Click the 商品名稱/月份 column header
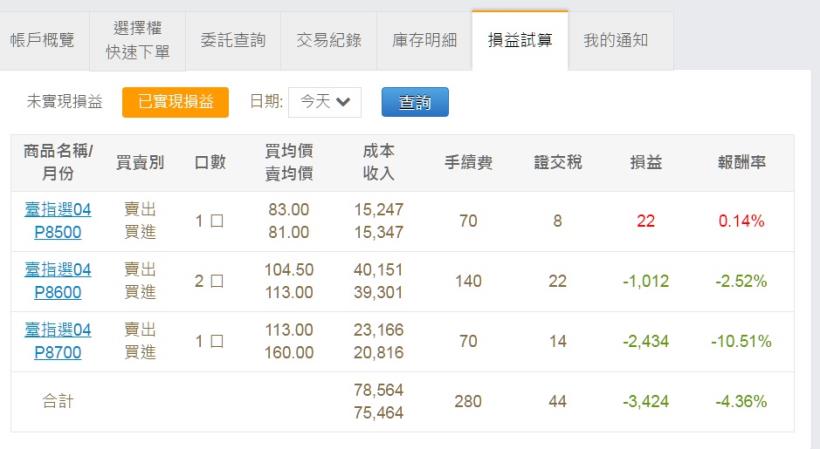This screenshot has width=820, height=449. click(57, 162)
